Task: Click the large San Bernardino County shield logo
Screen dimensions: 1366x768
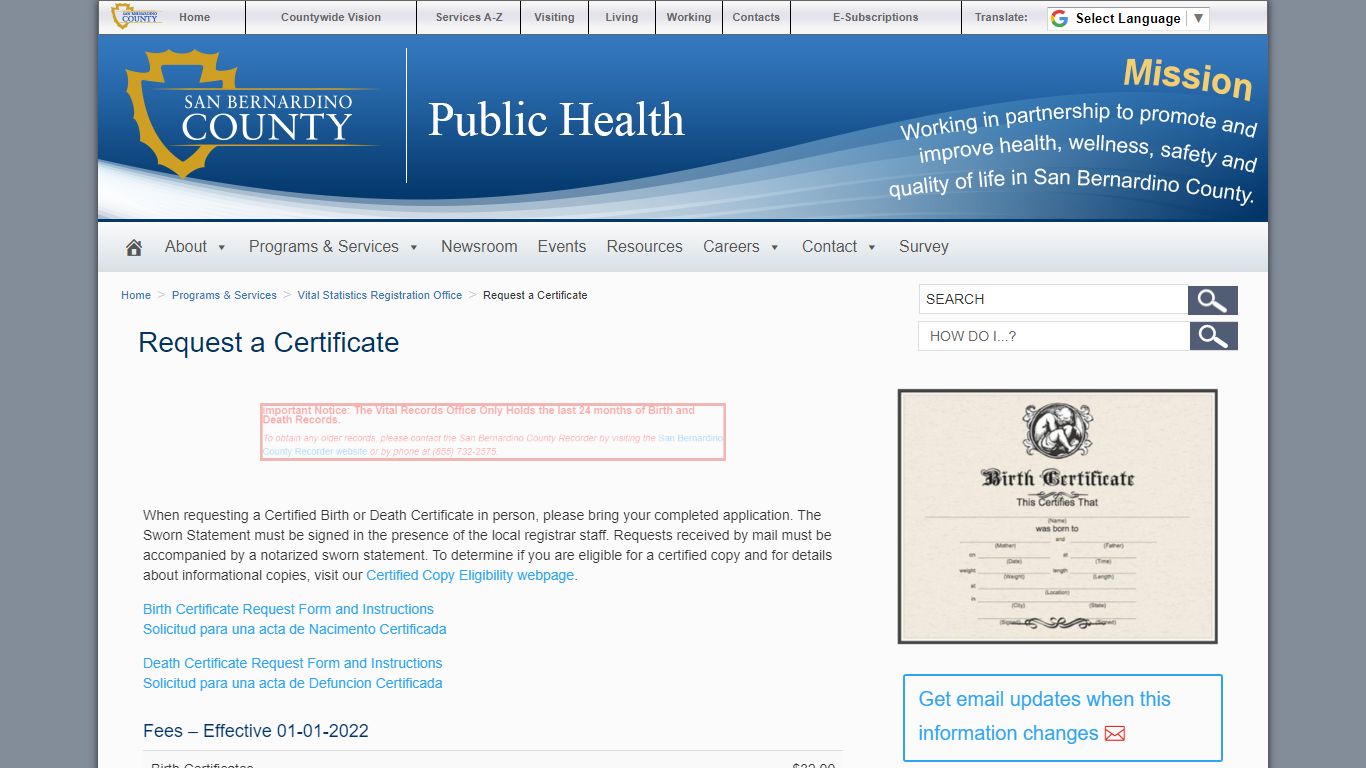Action: pyautogui.click(x=250, y=114)
